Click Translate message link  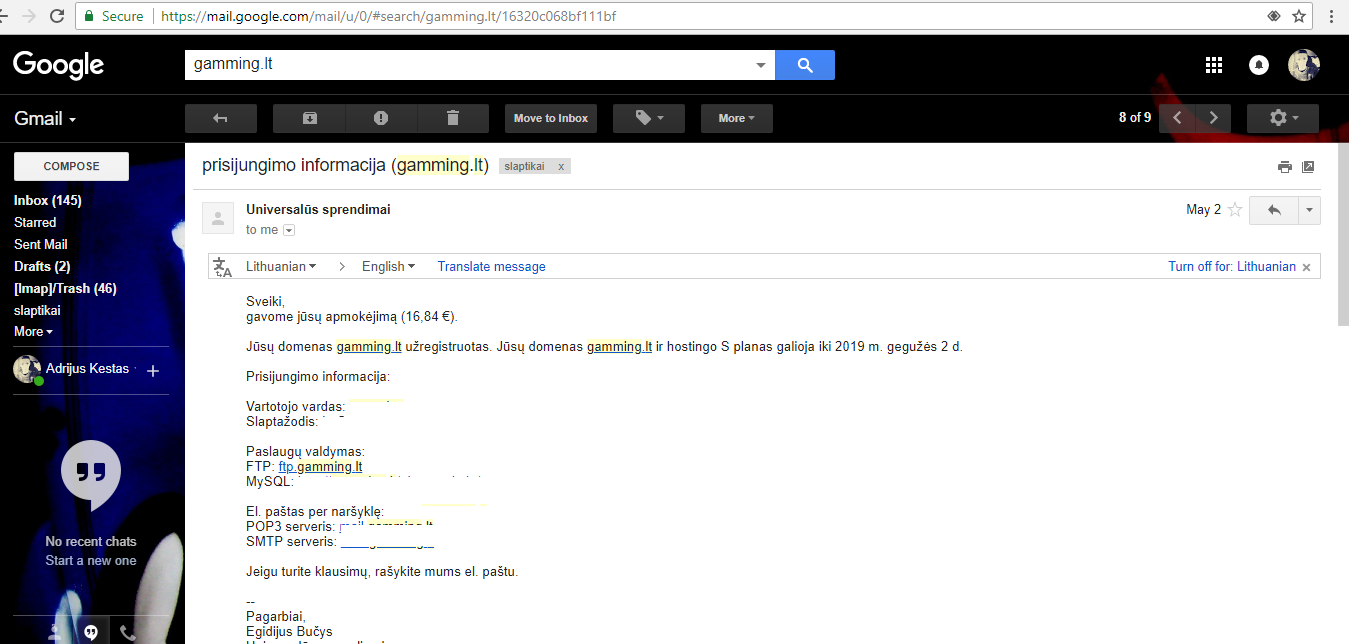coord(491,267)
